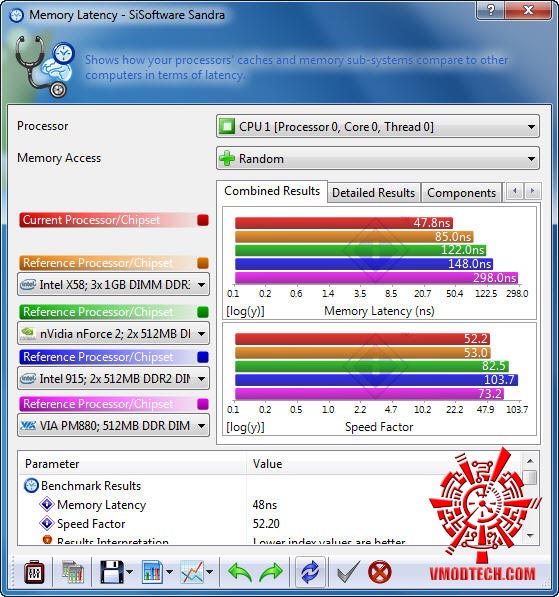Image resolution: width=559 pixels, height=597 pixels.
Task: Refresh the benchmark results
Action: pyautogui.click(x=310, y=572)
